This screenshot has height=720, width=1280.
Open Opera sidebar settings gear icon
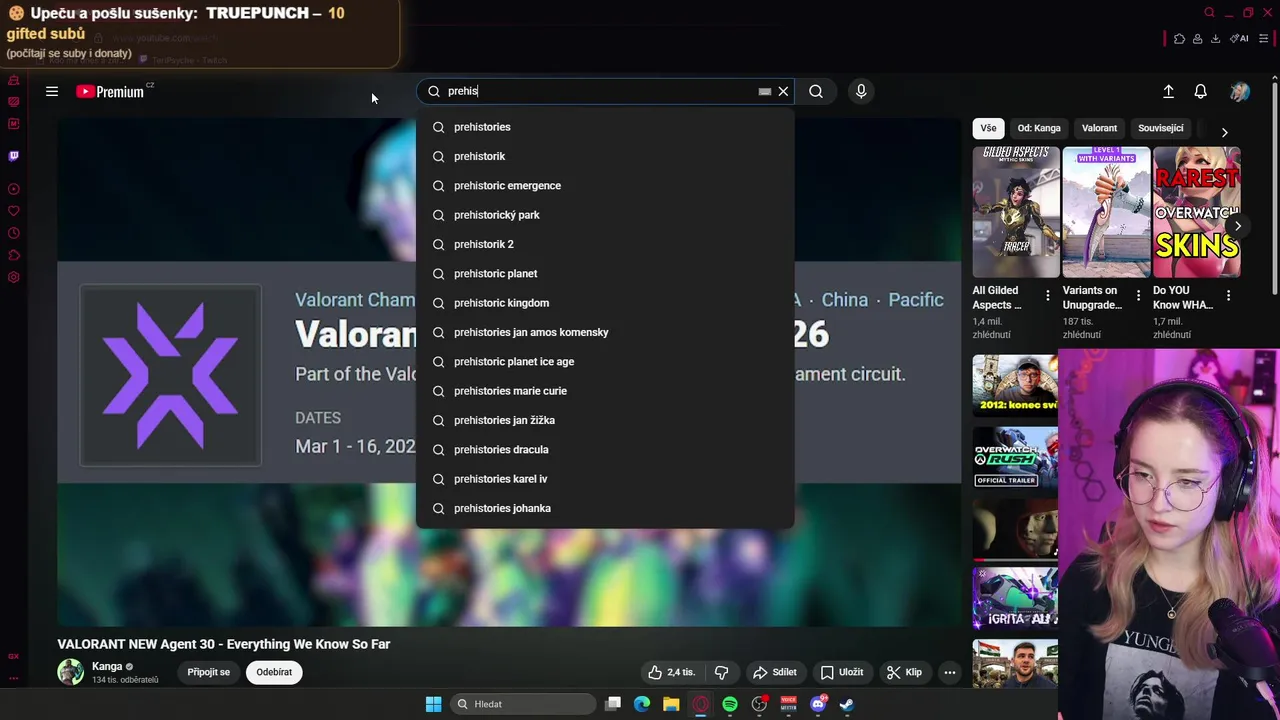pos(13,277)
